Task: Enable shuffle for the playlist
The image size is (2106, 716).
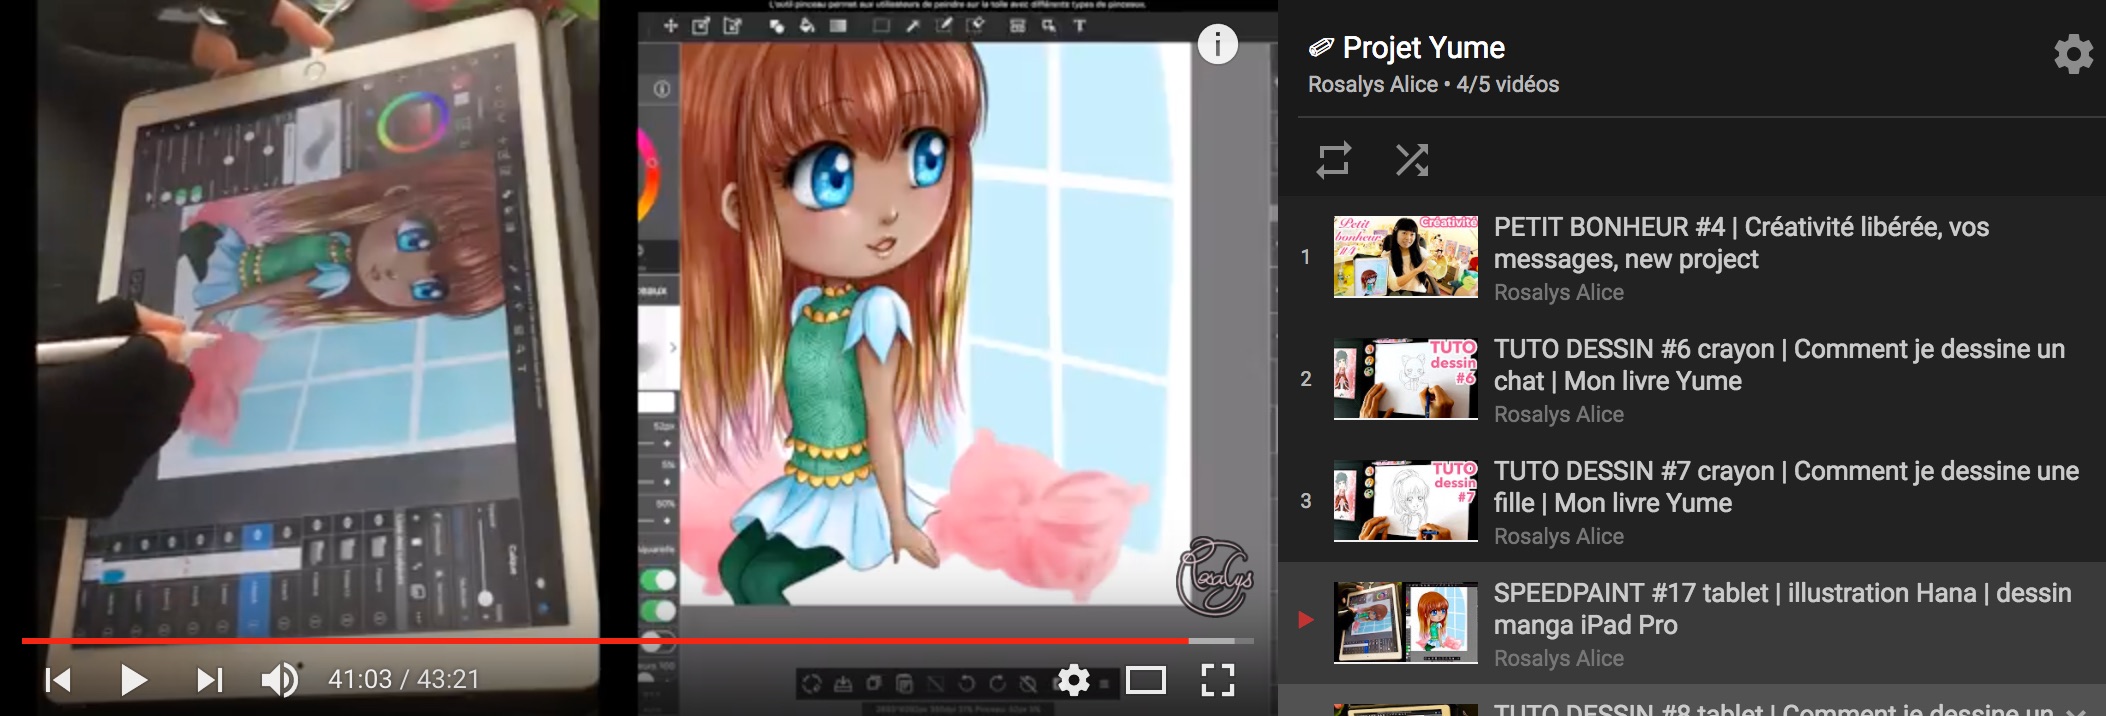Action: click(1412, 160)
